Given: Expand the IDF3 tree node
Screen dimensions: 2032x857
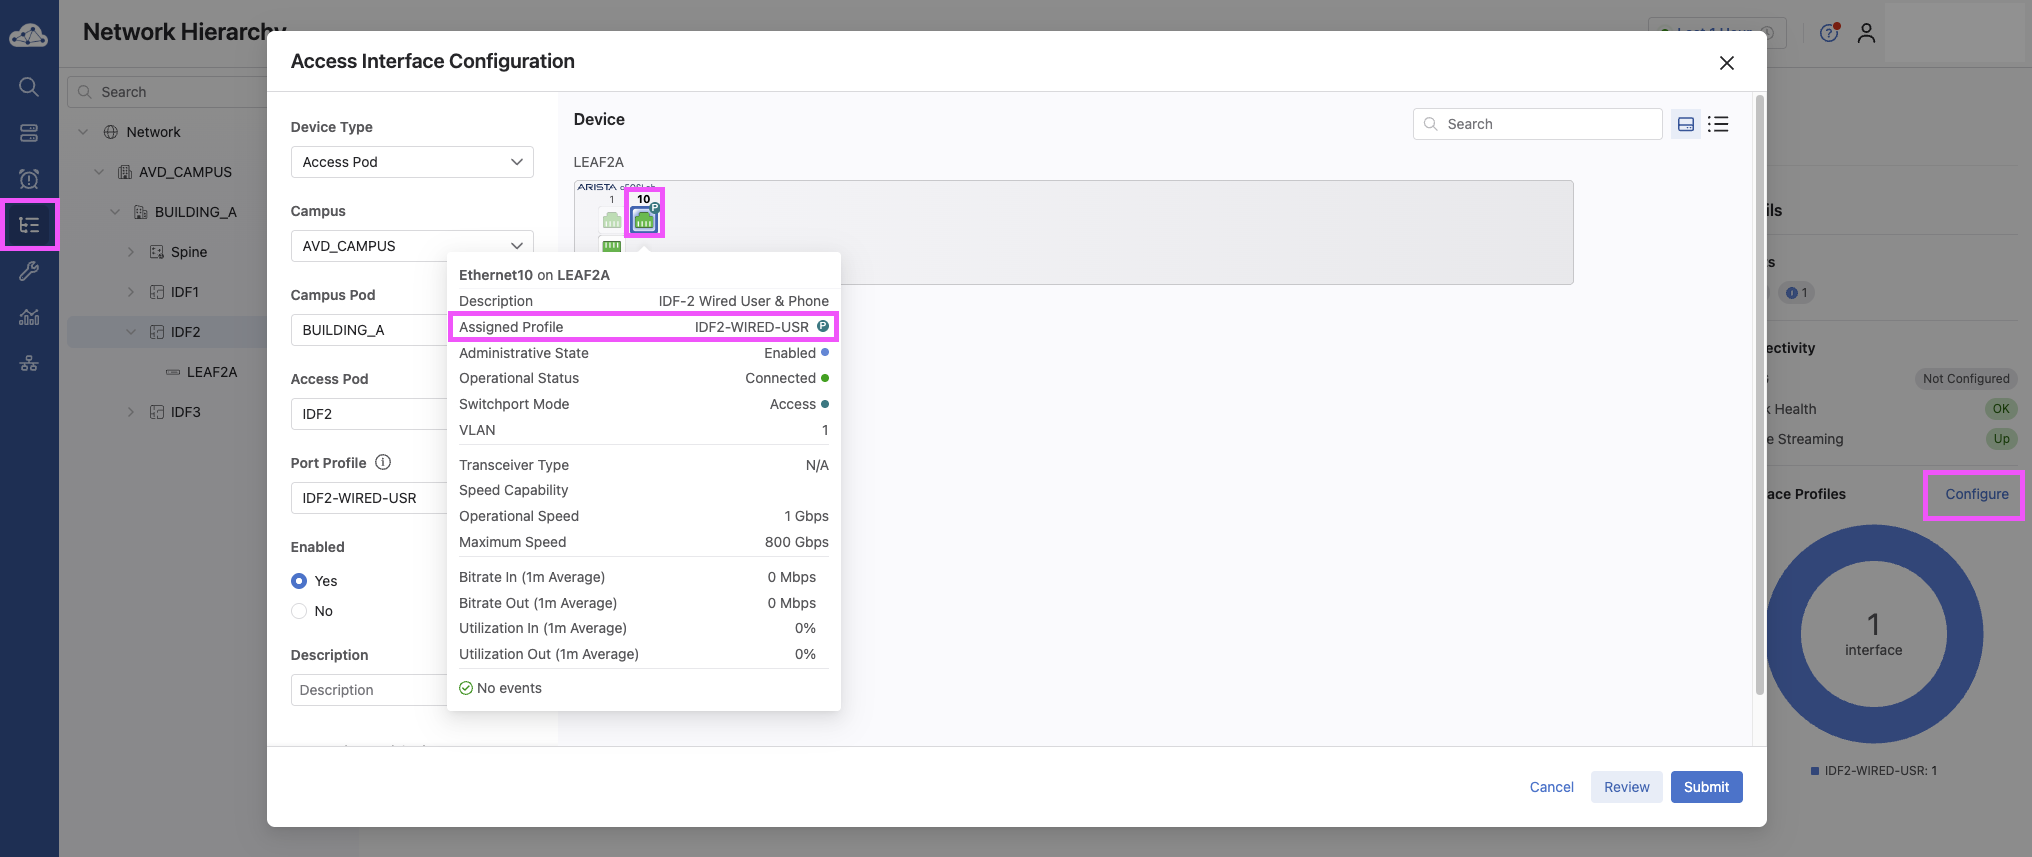Looking at the screenshot, I should 131,412.
